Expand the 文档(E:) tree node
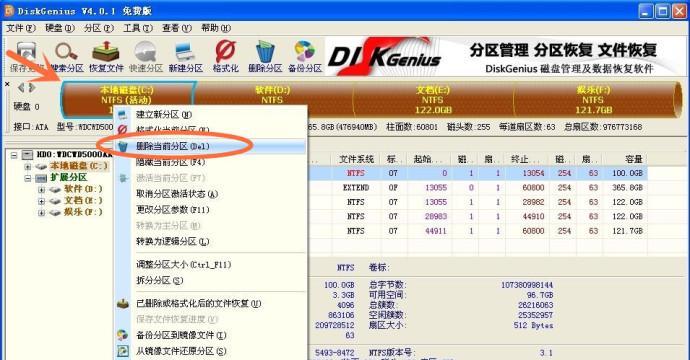The image size is (690, 360). 41,201
